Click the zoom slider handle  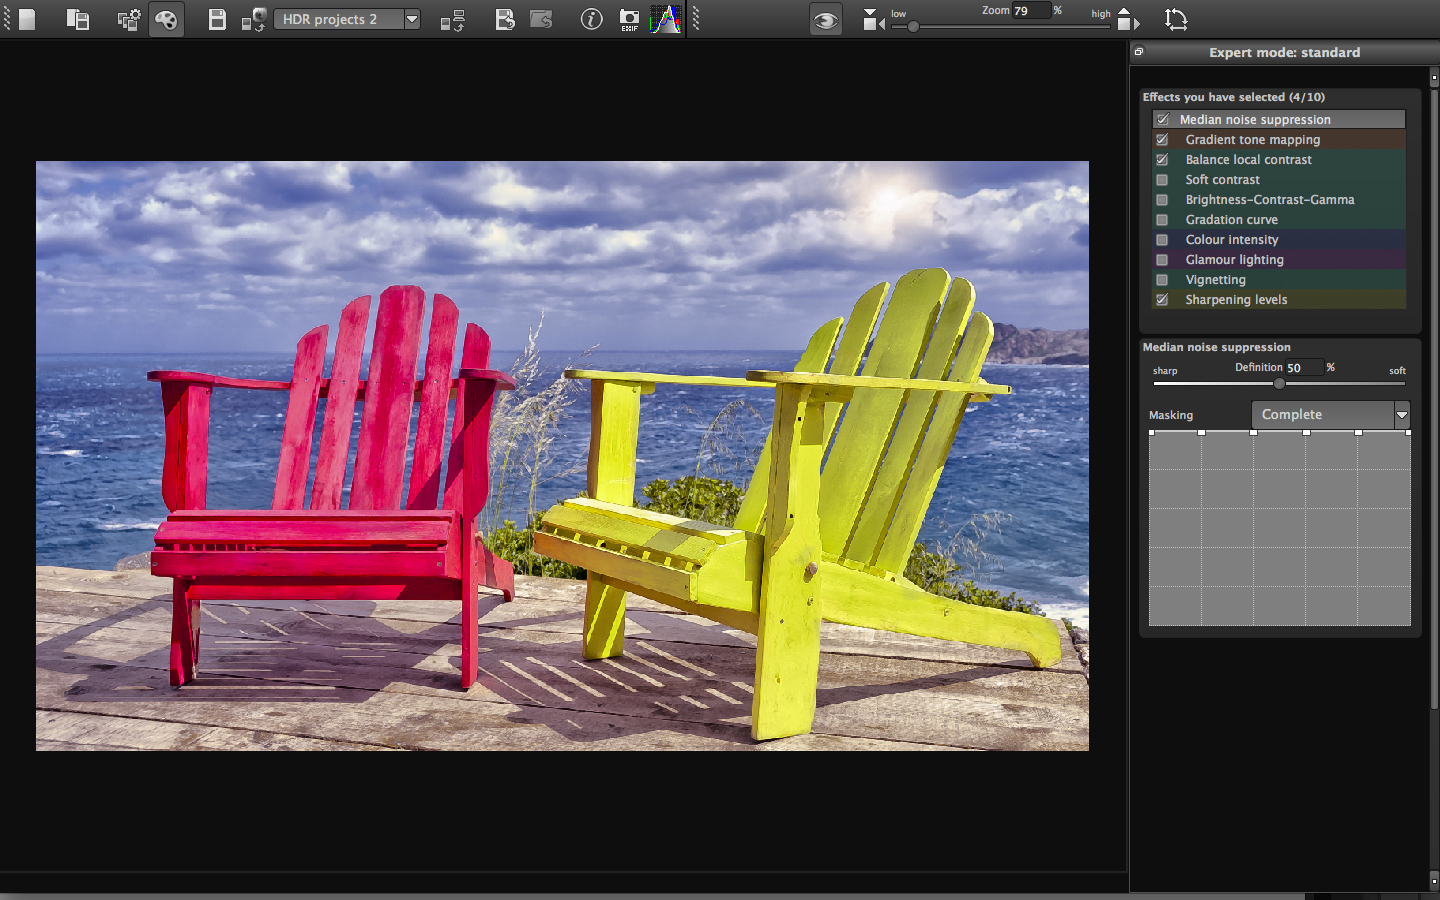913,27
